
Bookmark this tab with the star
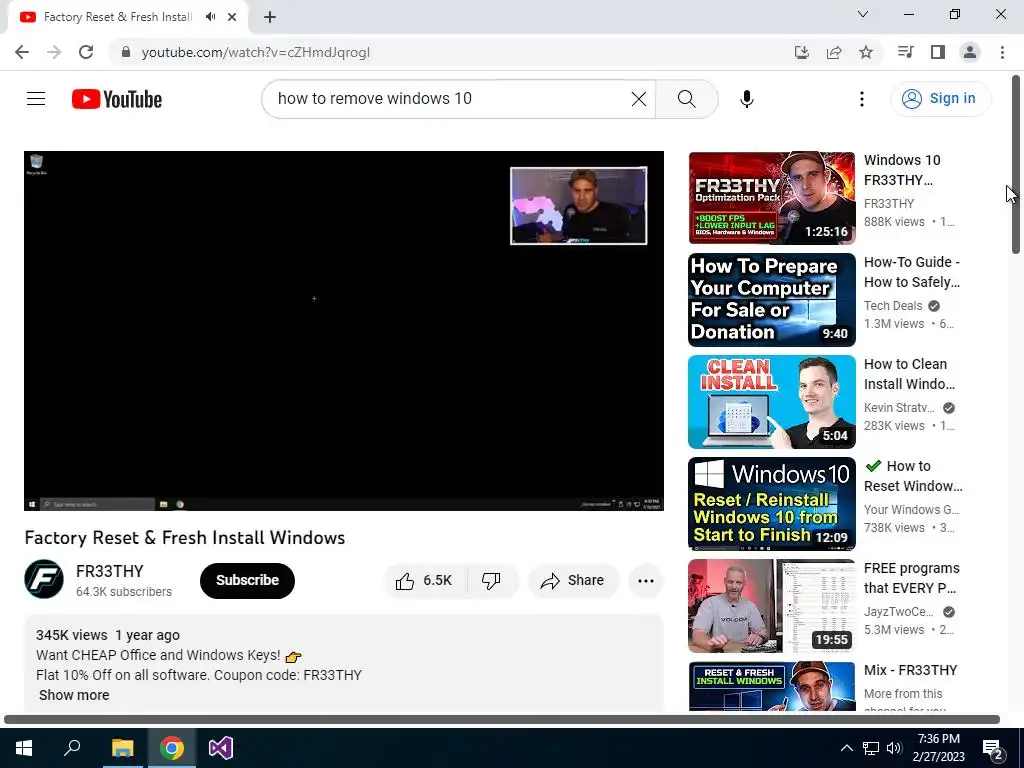pos(866,52)
